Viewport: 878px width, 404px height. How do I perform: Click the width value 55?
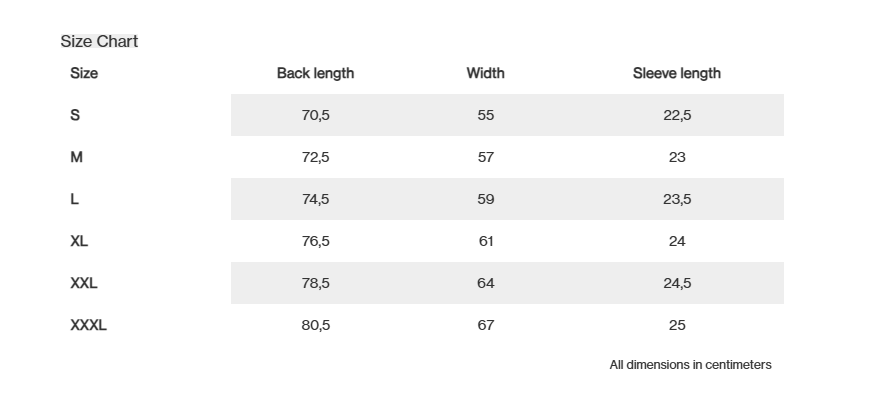(x=485, y=115)
